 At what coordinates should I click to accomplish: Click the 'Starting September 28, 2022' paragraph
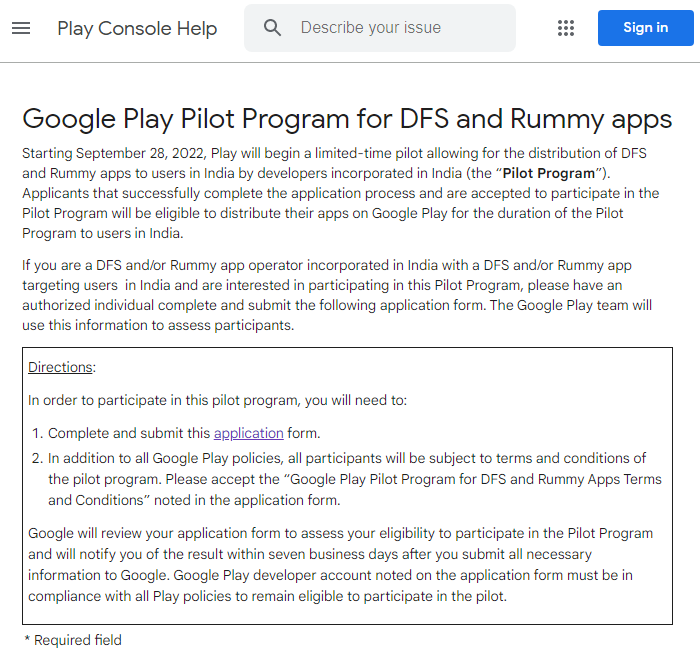341,193
